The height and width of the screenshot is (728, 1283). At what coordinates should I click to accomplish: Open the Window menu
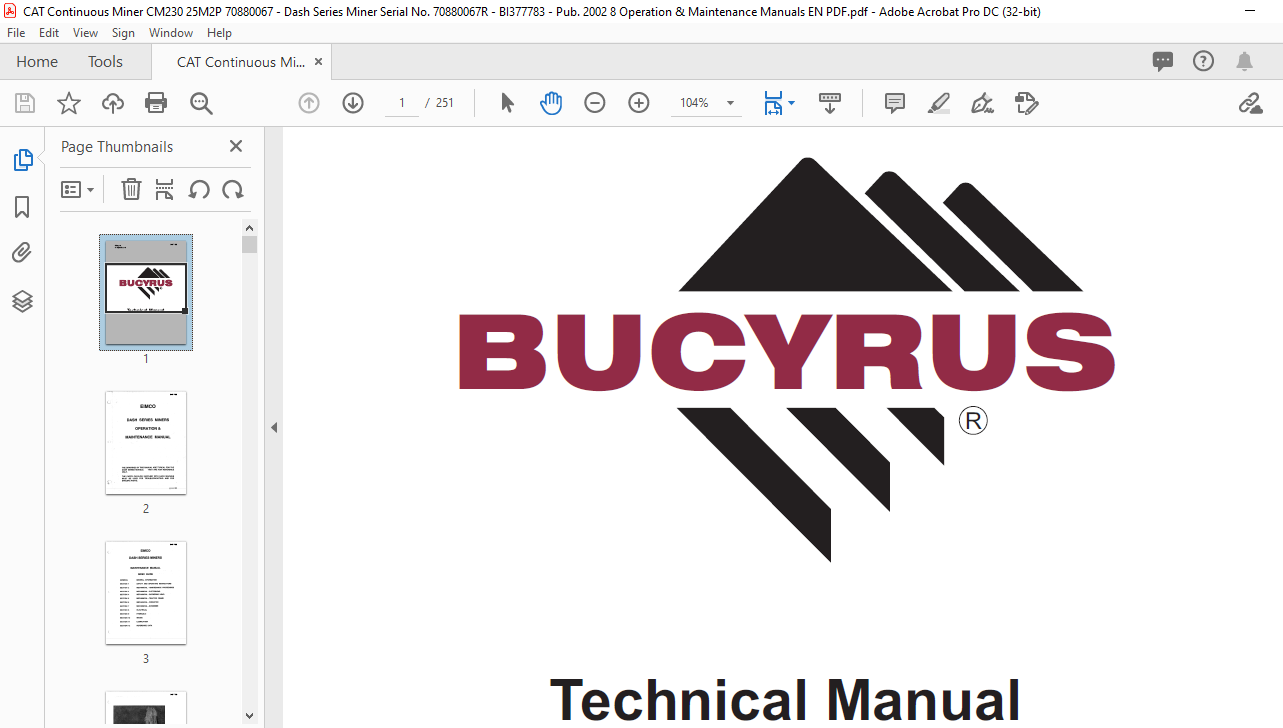coord(171,33)
